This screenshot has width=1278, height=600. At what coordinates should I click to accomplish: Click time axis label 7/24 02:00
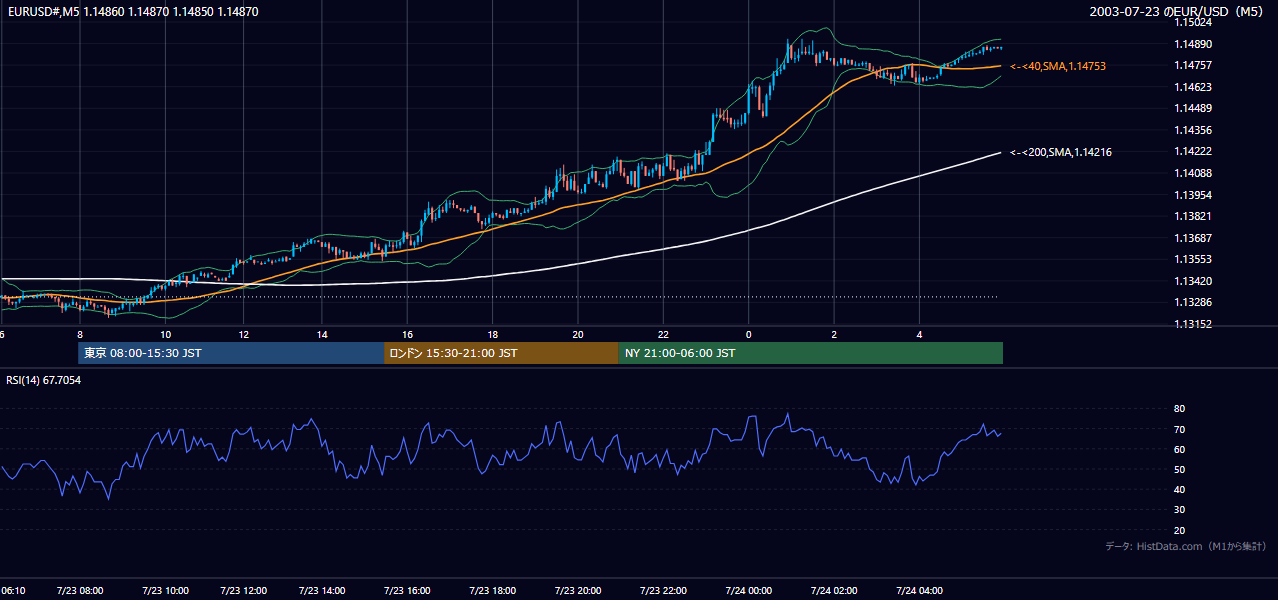[834, 591]
